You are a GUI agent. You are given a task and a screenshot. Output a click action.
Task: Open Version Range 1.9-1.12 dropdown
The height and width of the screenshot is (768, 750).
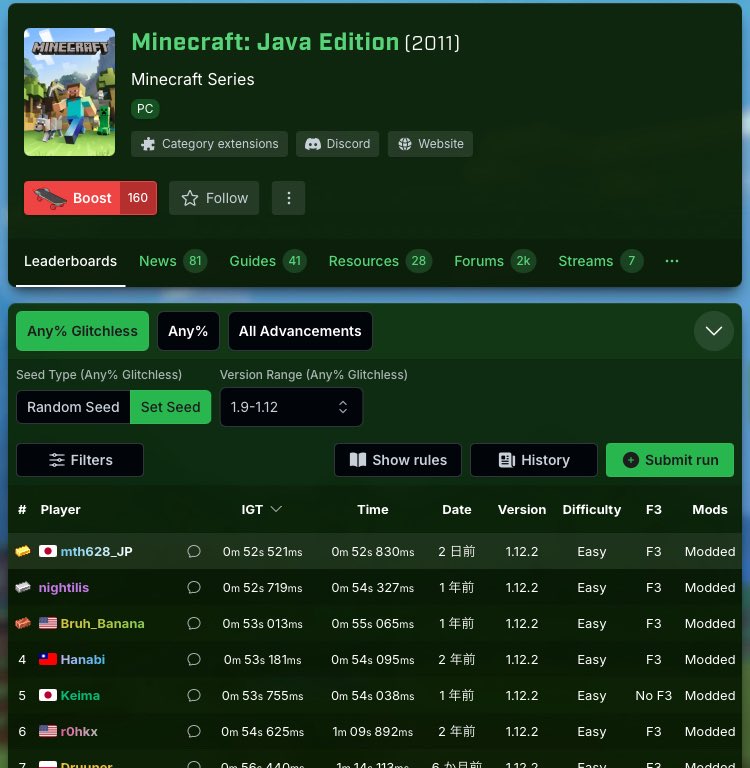click(x=291, y=407)
